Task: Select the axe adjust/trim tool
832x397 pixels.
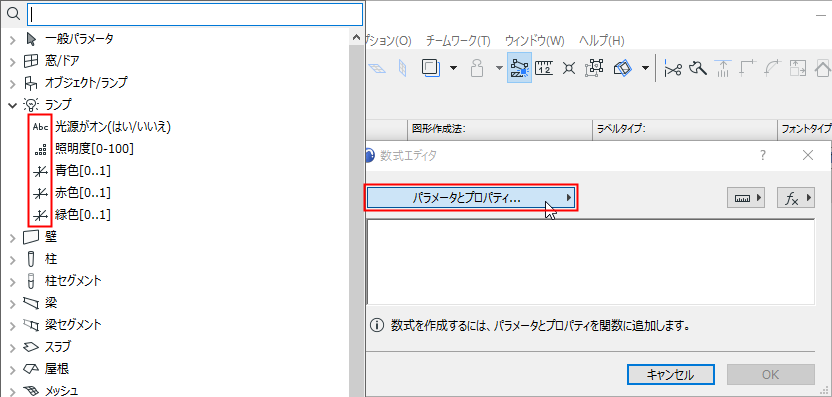Action: pyautogui.click(x=698, y=68)
